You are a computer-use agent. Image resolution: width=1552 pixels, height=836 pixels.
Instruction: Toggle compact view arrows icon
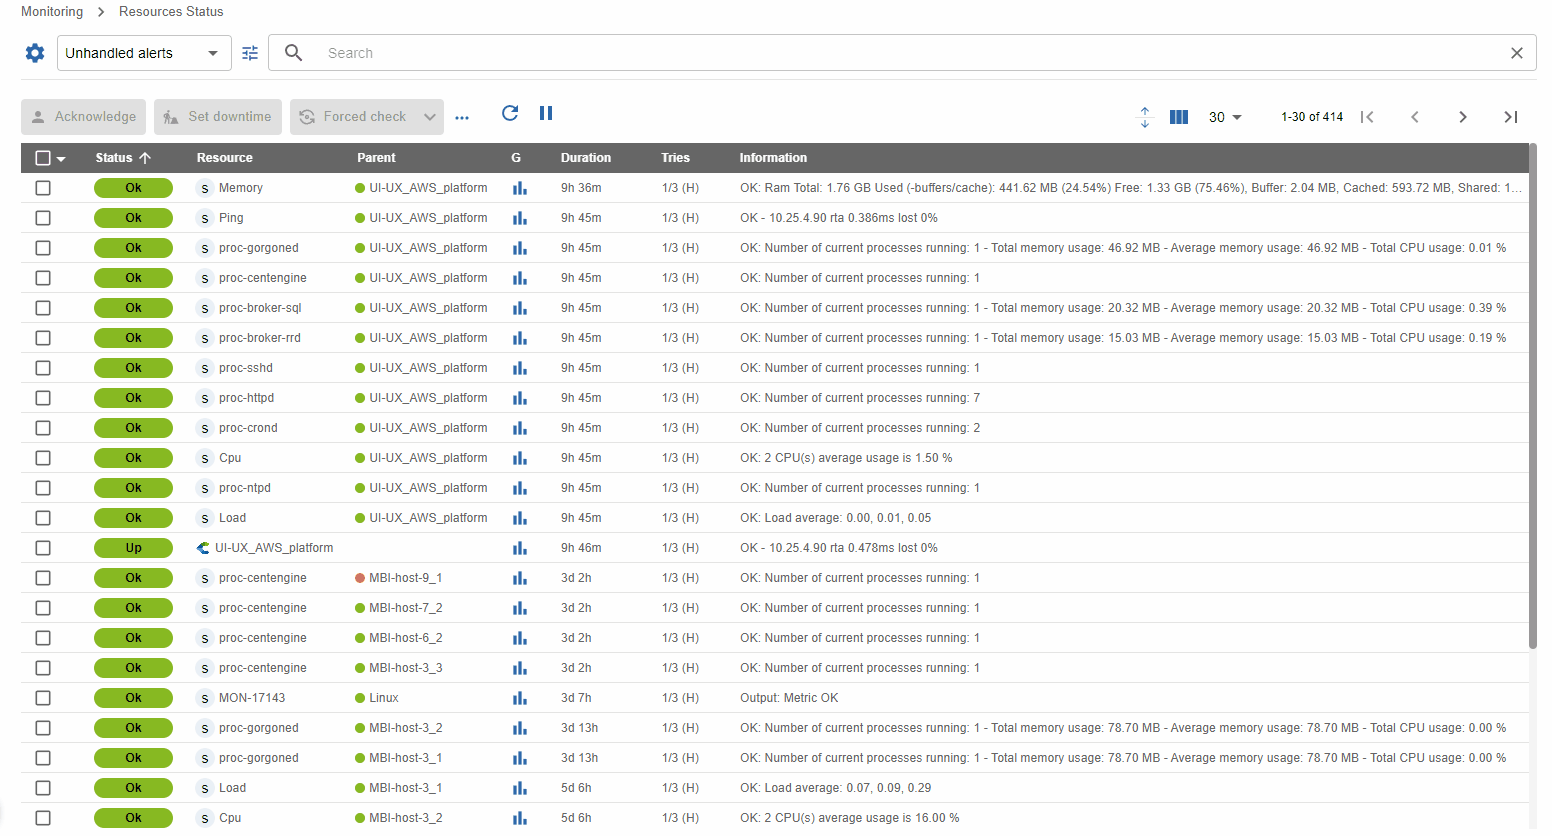coord(1145,117)
